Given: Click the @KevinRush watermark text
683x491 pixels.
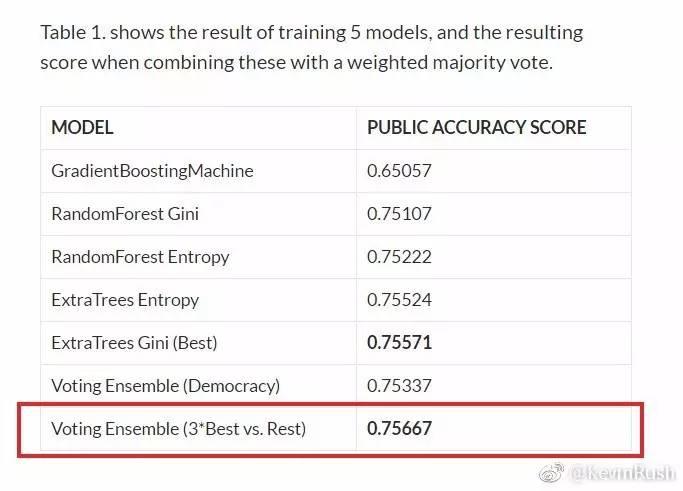Looking at the screenshot, I should pos(622,472).
